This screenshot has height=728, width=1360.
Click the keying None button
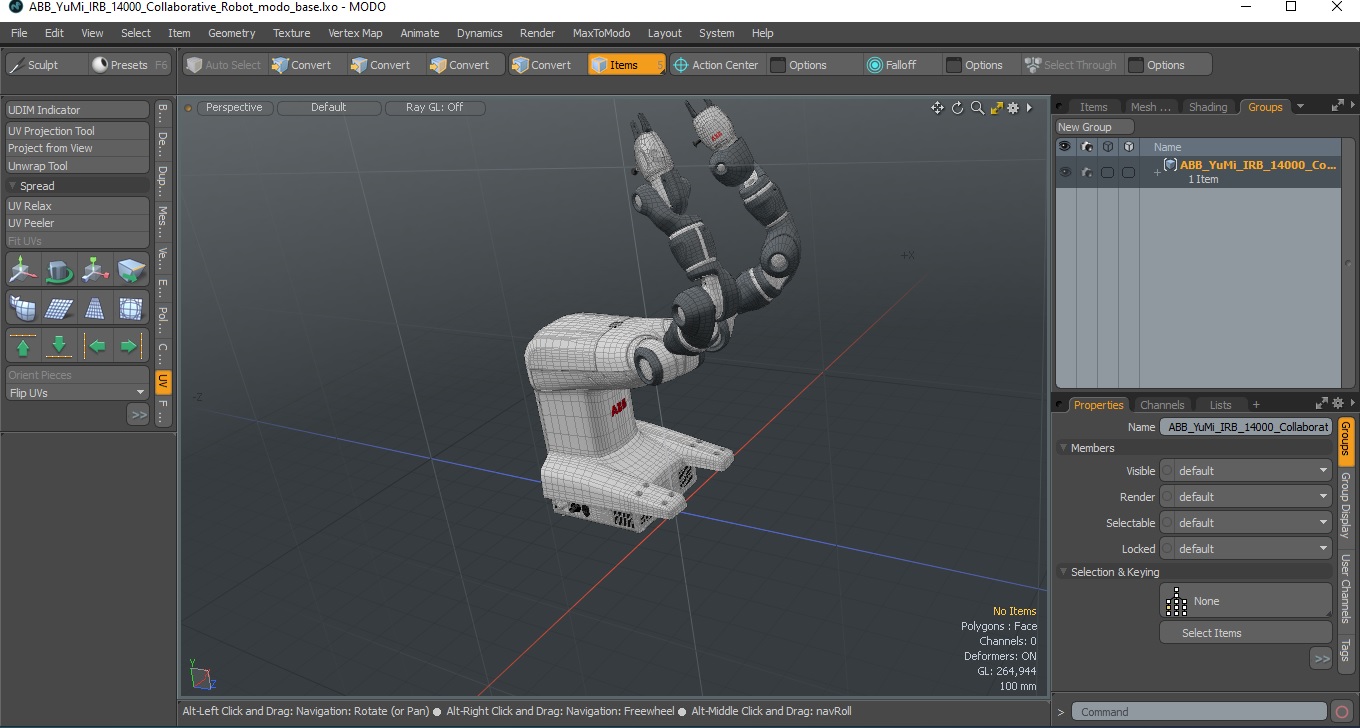(x=1246, y=601)
